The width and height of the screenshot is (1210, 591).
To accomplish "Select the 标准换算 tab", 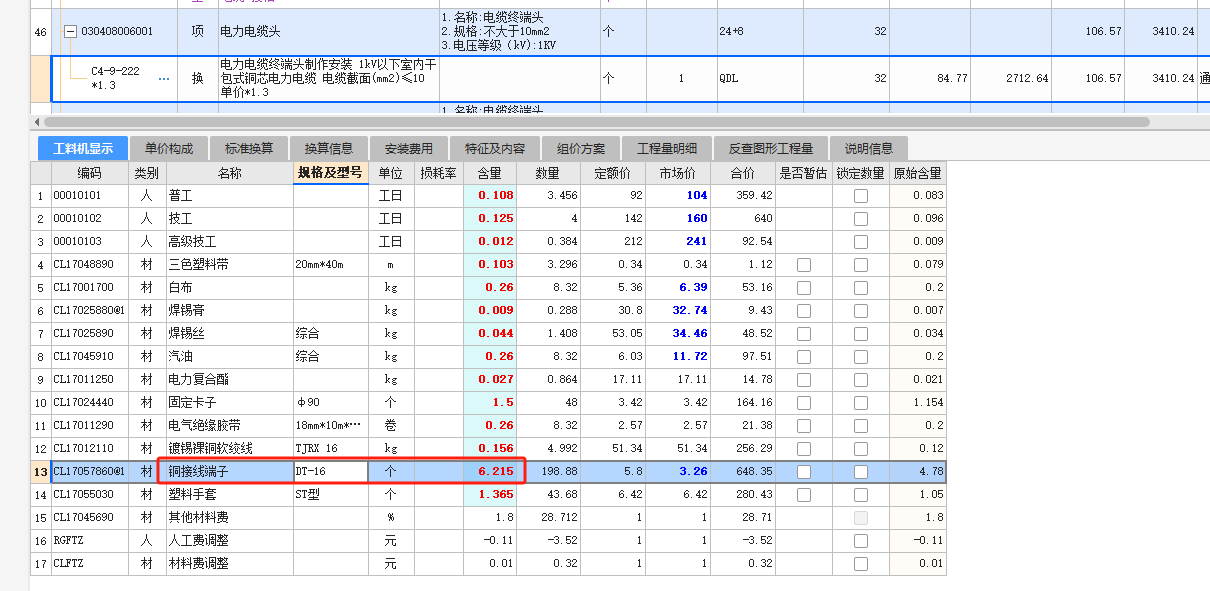I will point(249,149).
